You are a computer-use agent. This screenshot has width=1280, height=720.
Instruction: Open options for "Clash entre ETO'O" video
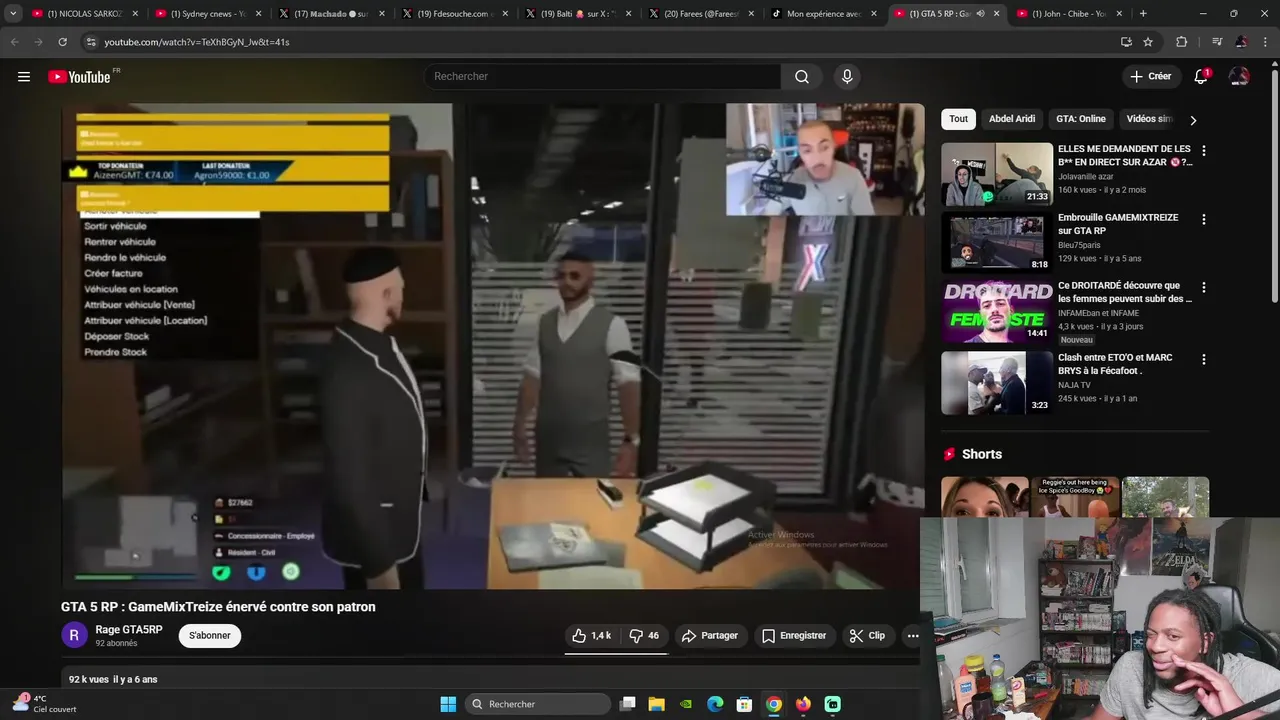click(1203, 359)
